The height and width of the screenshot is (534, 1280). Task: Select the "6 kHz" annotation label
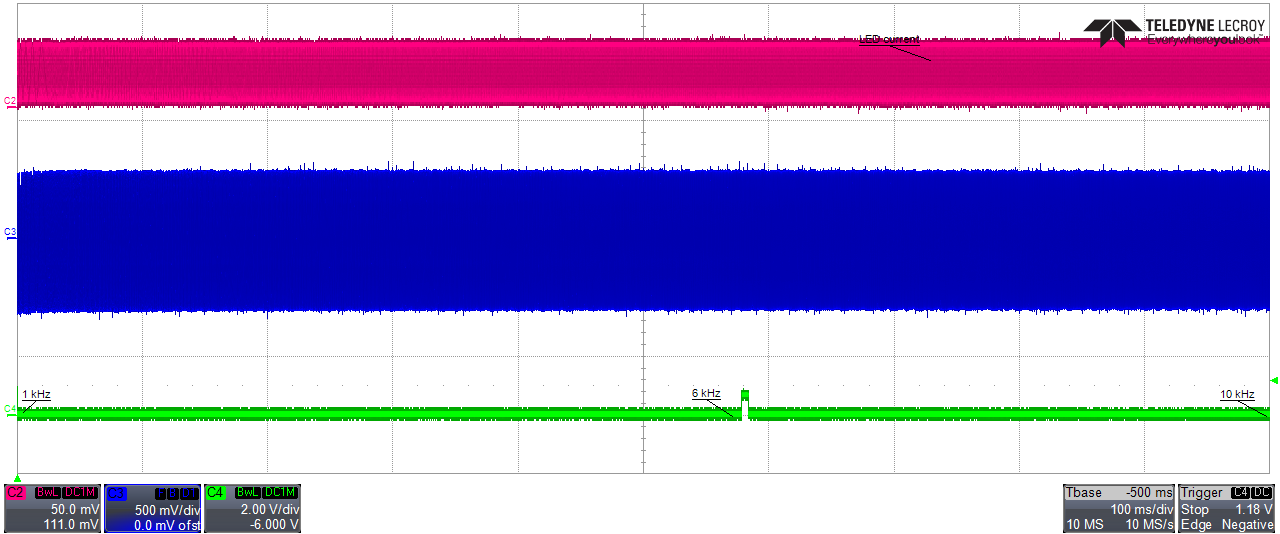tap(706, 394)
